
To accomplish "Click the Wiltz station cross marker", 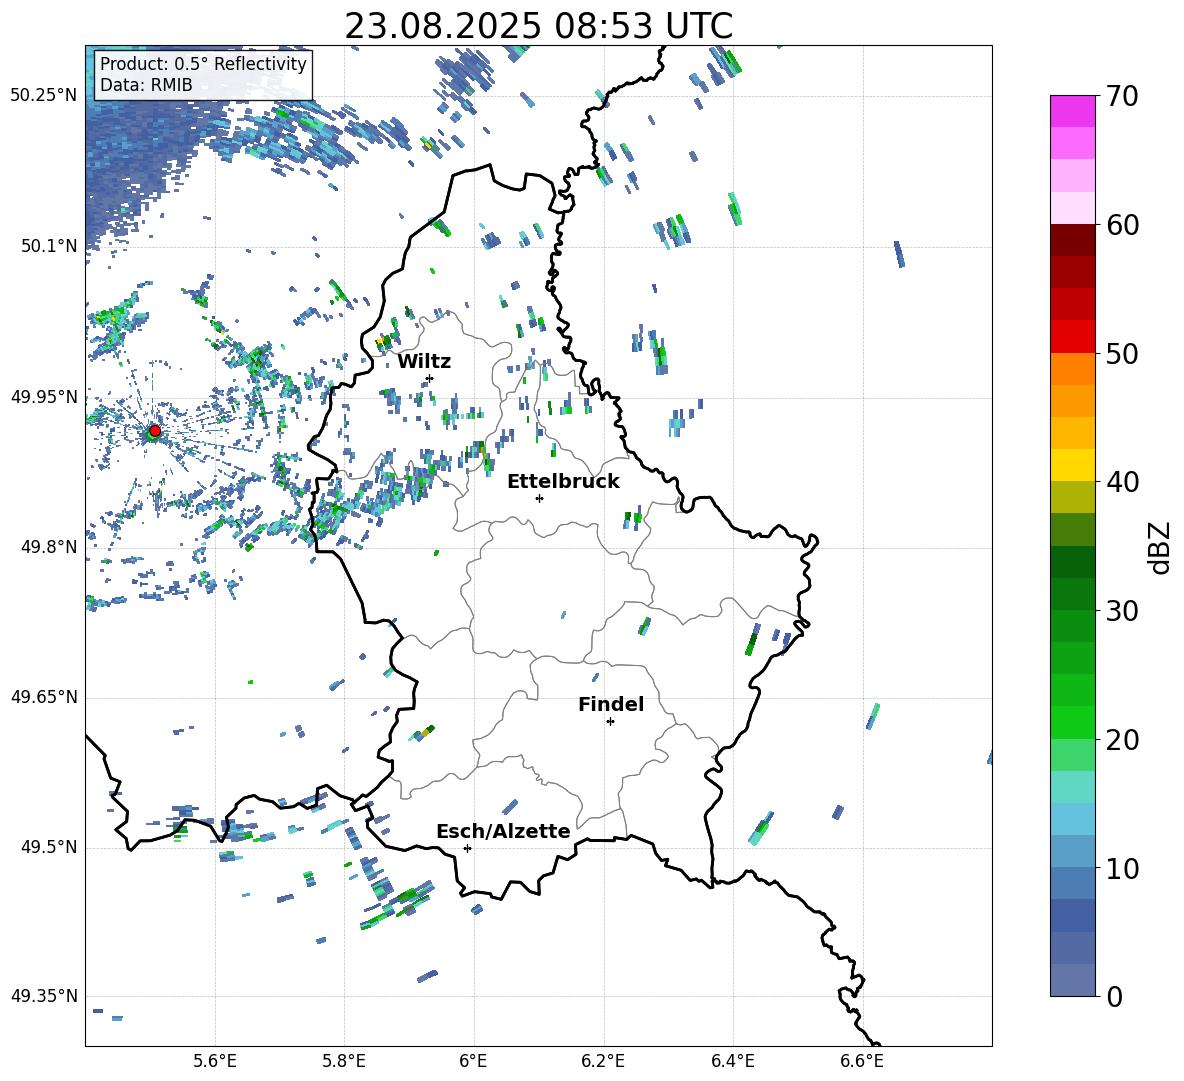I will (430, 378).
